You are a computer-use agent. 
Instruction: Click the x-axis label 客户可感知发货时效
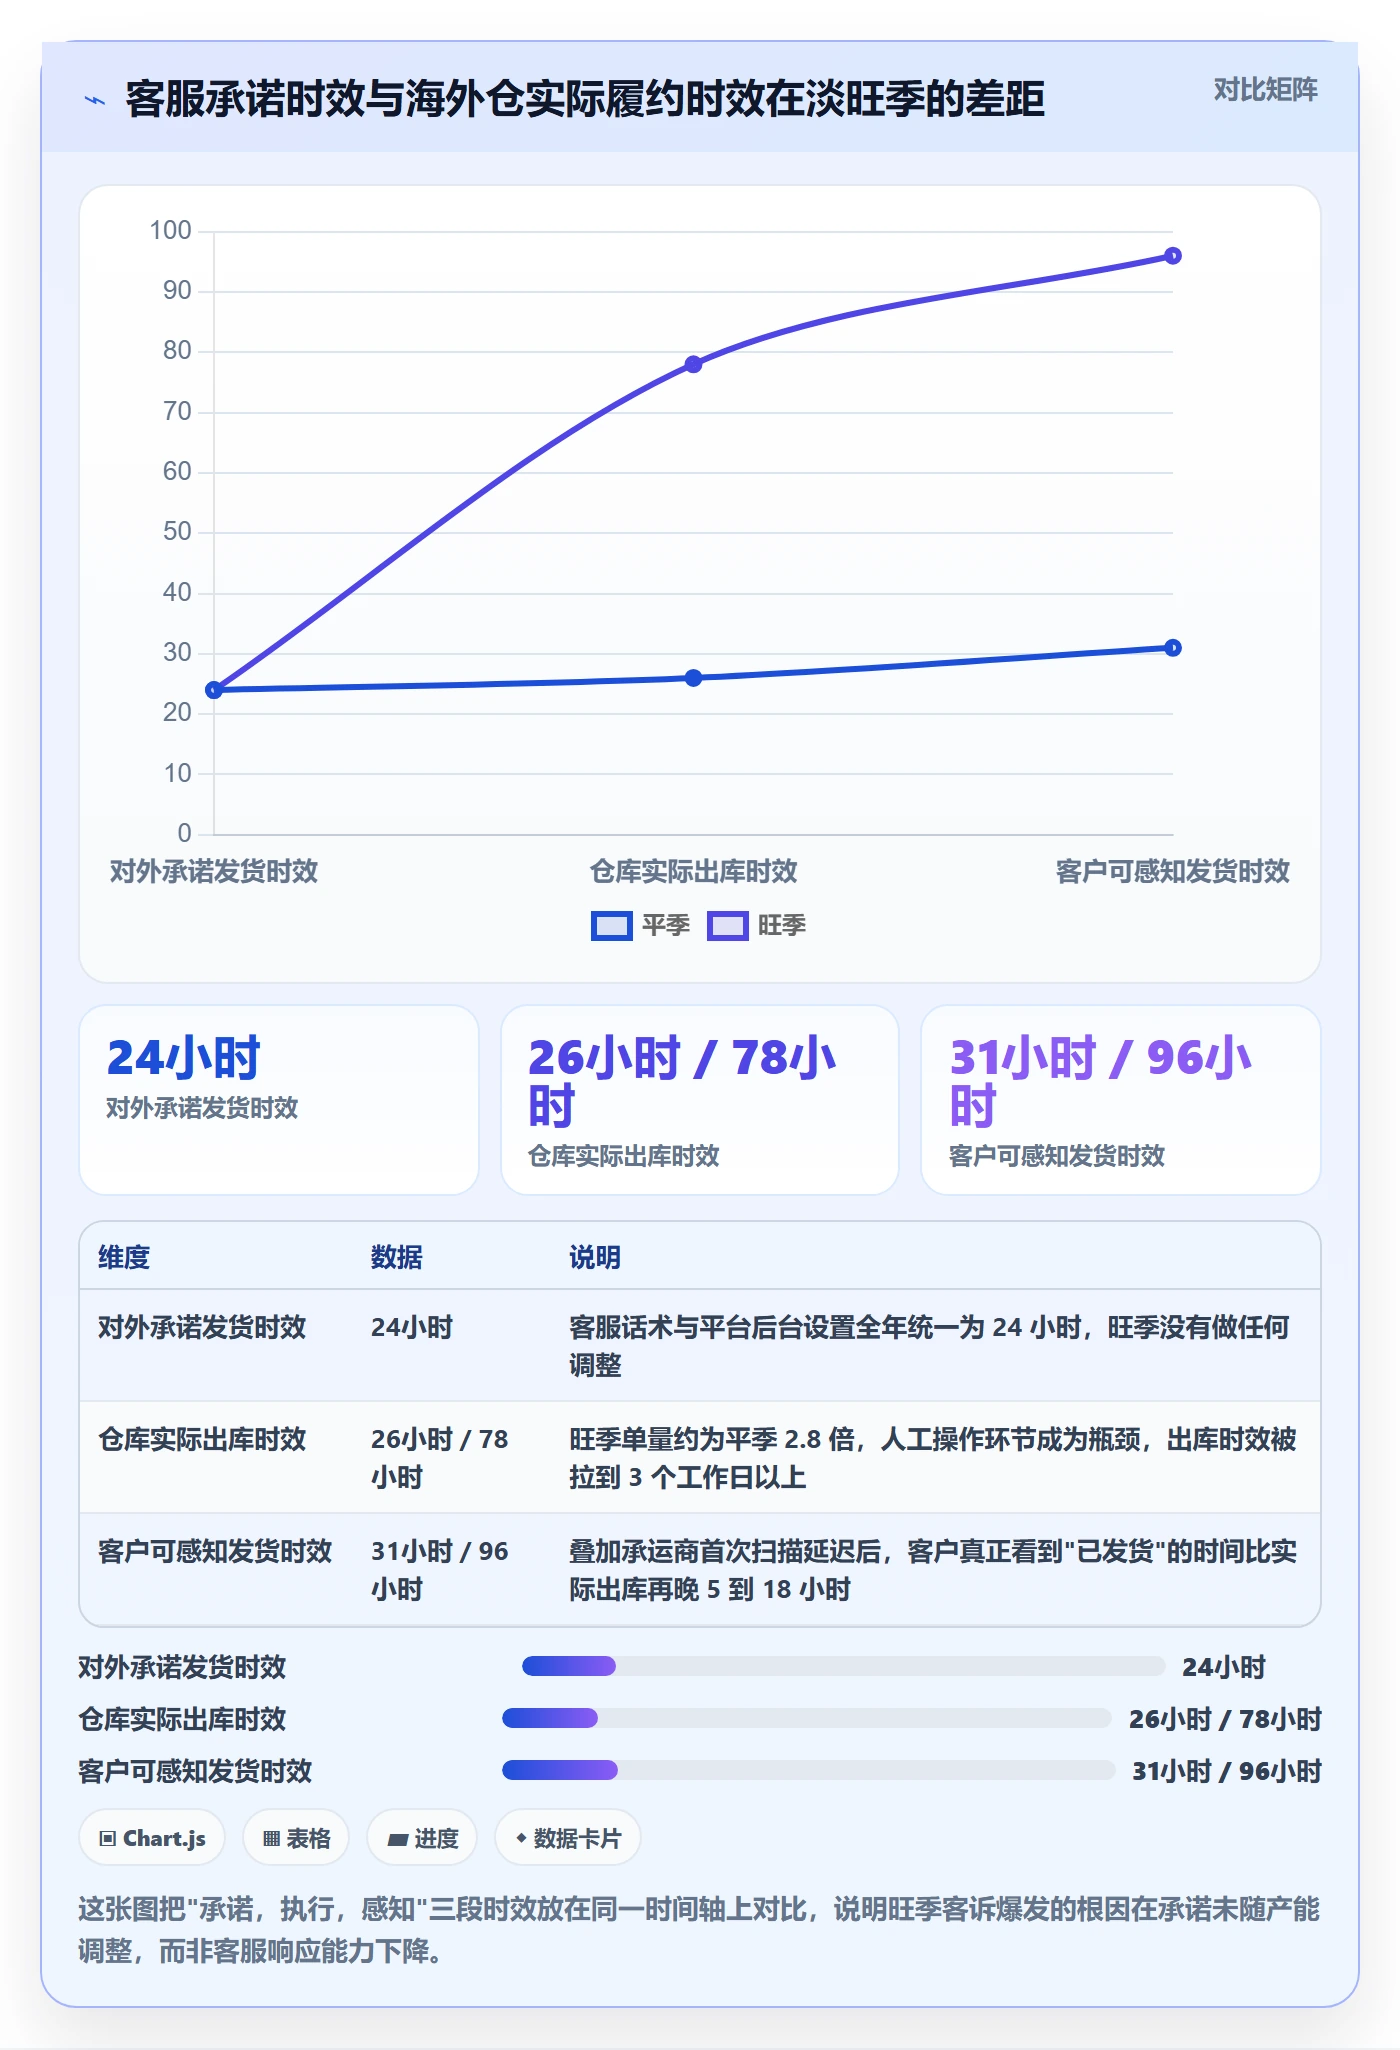(x=1173, y=871)
